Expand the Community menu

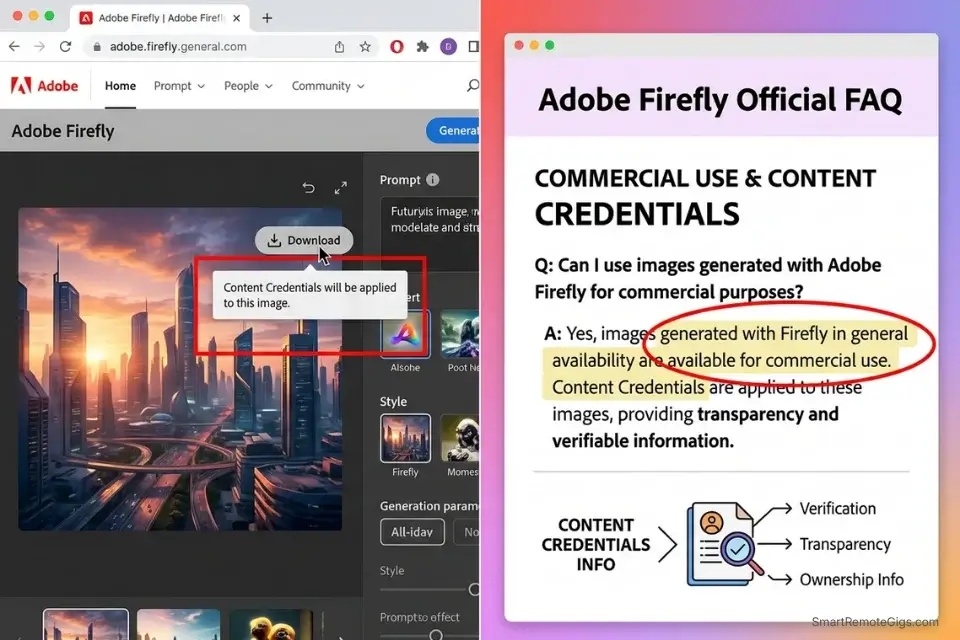(328, 86)
